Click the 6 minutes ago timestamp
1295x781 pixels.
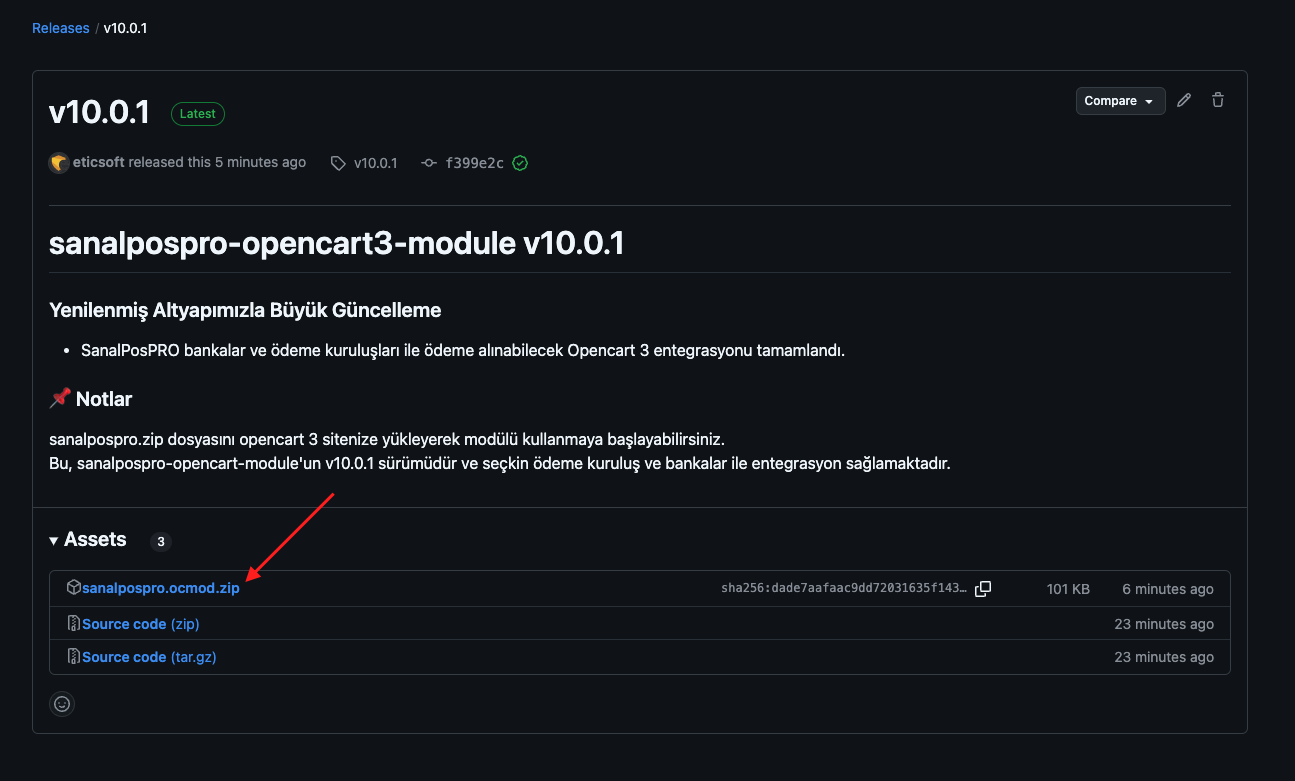click(1168, 589)
